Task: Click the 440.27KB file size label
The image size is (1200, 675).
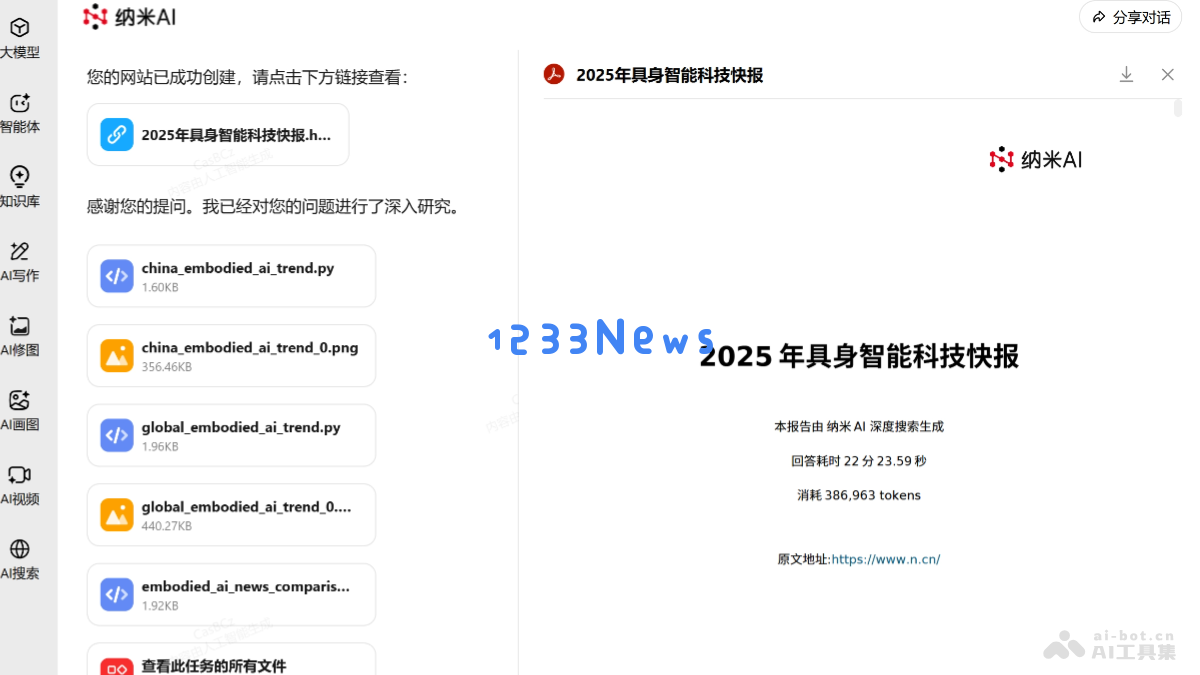Action: [x=167, y=526]
